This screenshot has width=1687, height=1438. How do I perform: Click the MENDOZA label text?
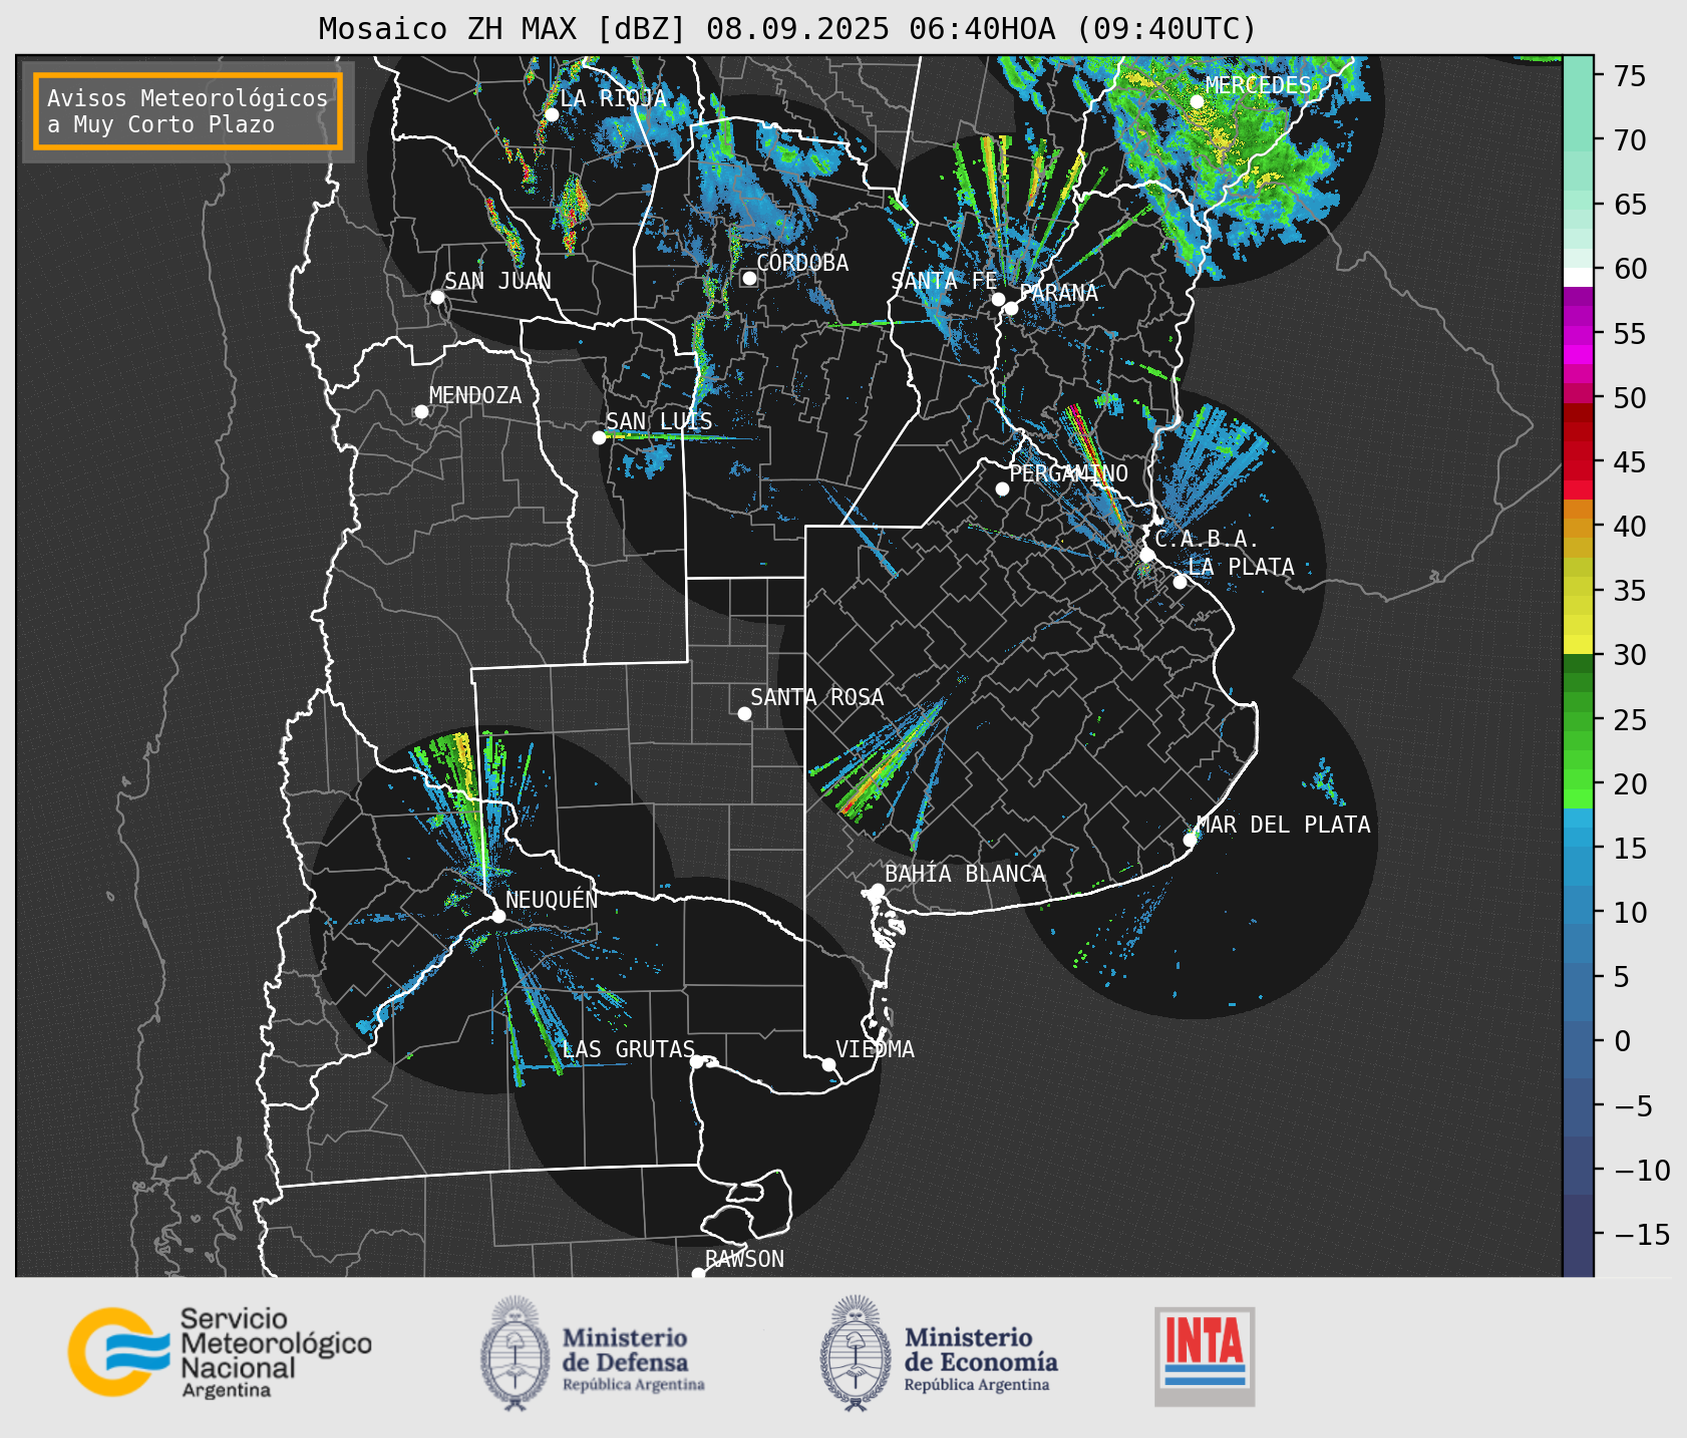pyautogui.click(x=475, y=395)
